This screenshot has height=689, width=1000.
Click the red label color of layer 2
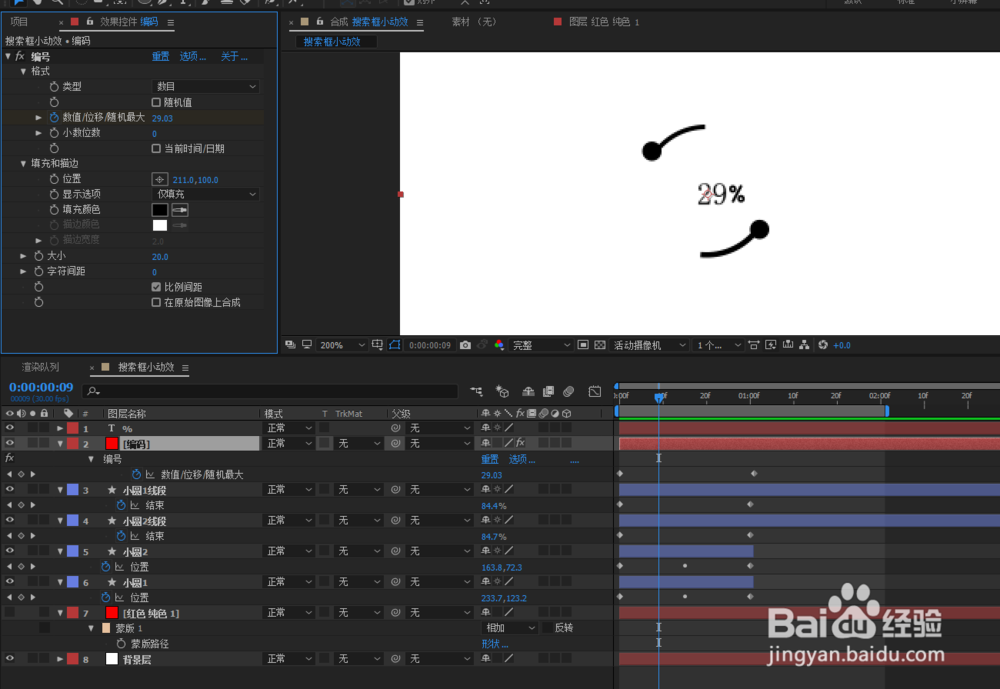73,443
